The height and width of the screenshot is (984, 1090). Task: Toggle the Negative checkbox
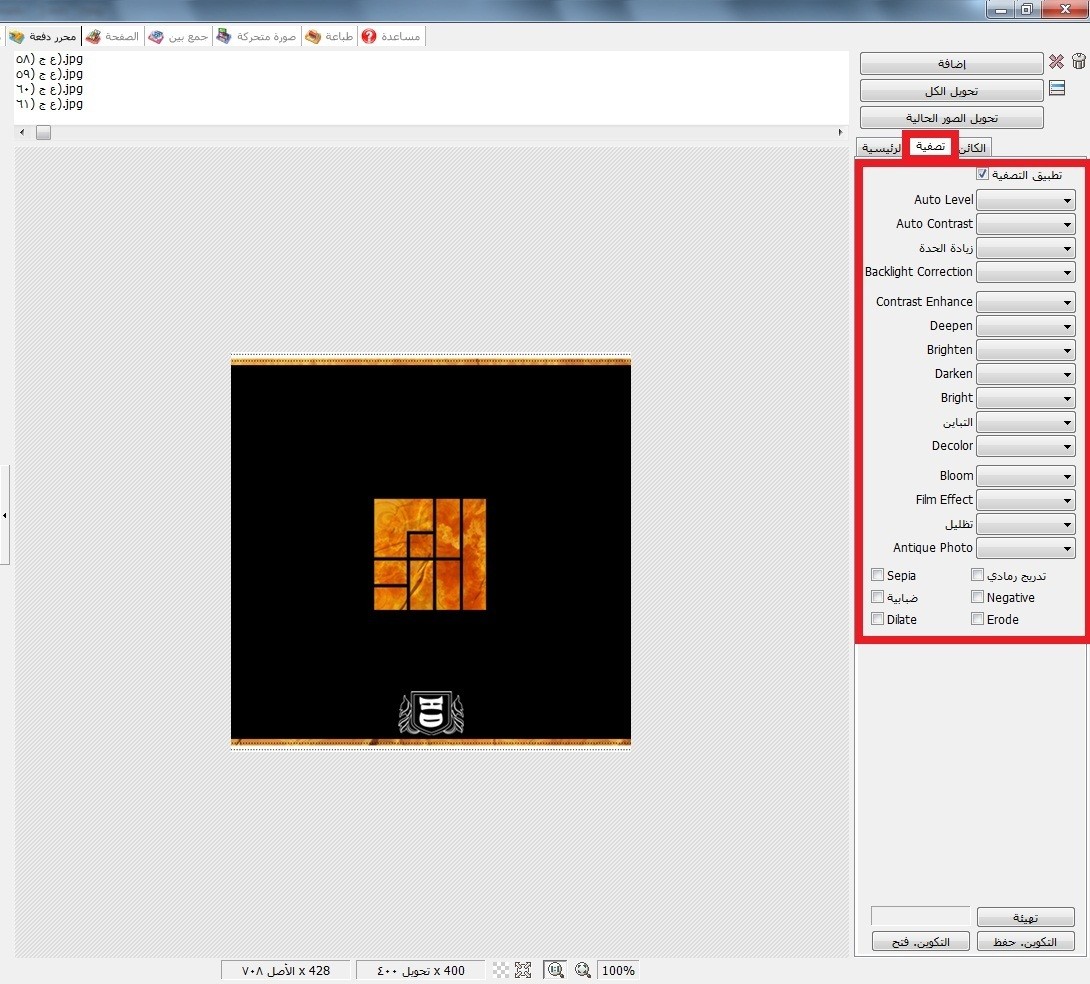[x=977, y=597]
